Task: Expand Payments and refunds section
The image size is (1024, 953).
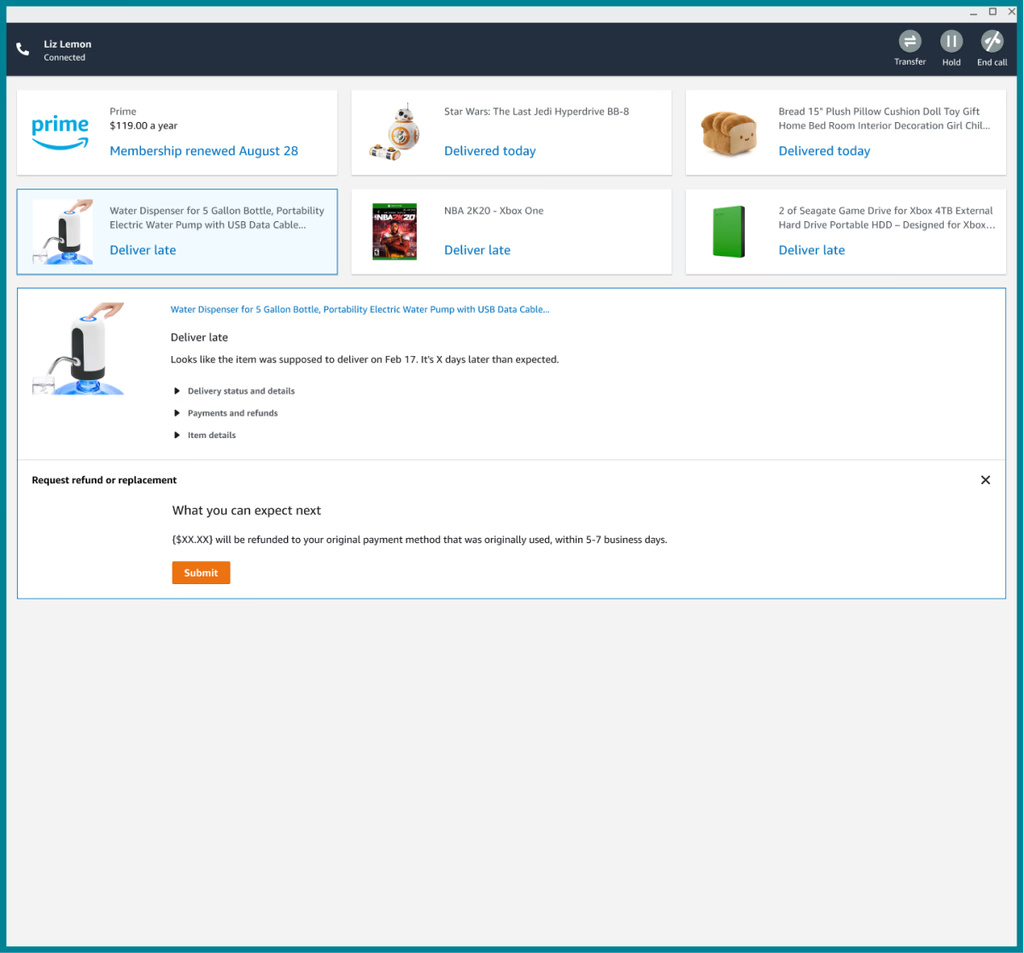Action: tap(232, 413)
